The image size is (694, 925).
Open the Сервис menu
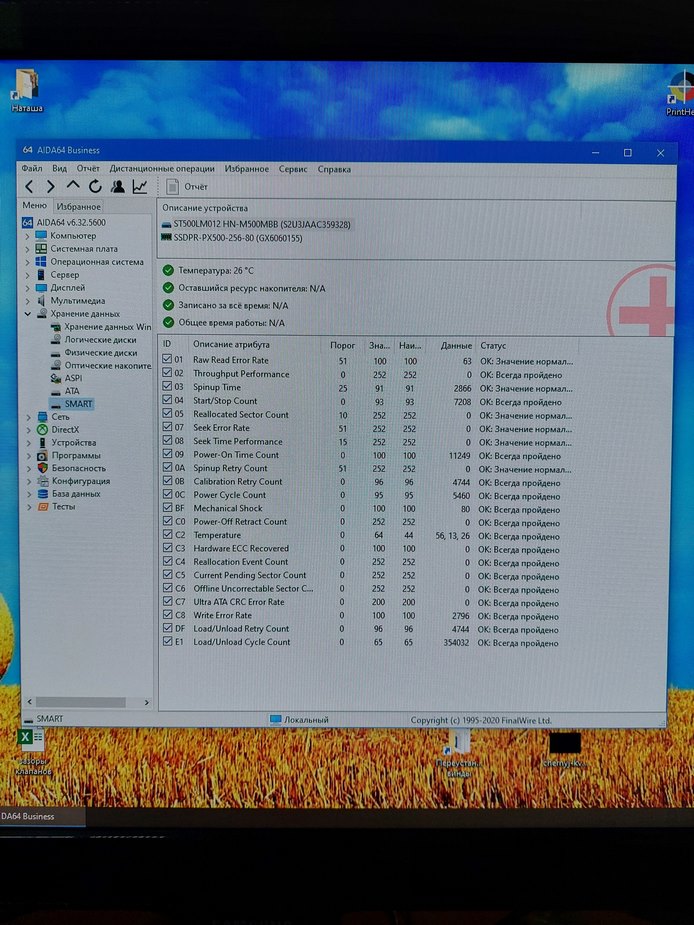pyautogui.click(x=293, y=169)
